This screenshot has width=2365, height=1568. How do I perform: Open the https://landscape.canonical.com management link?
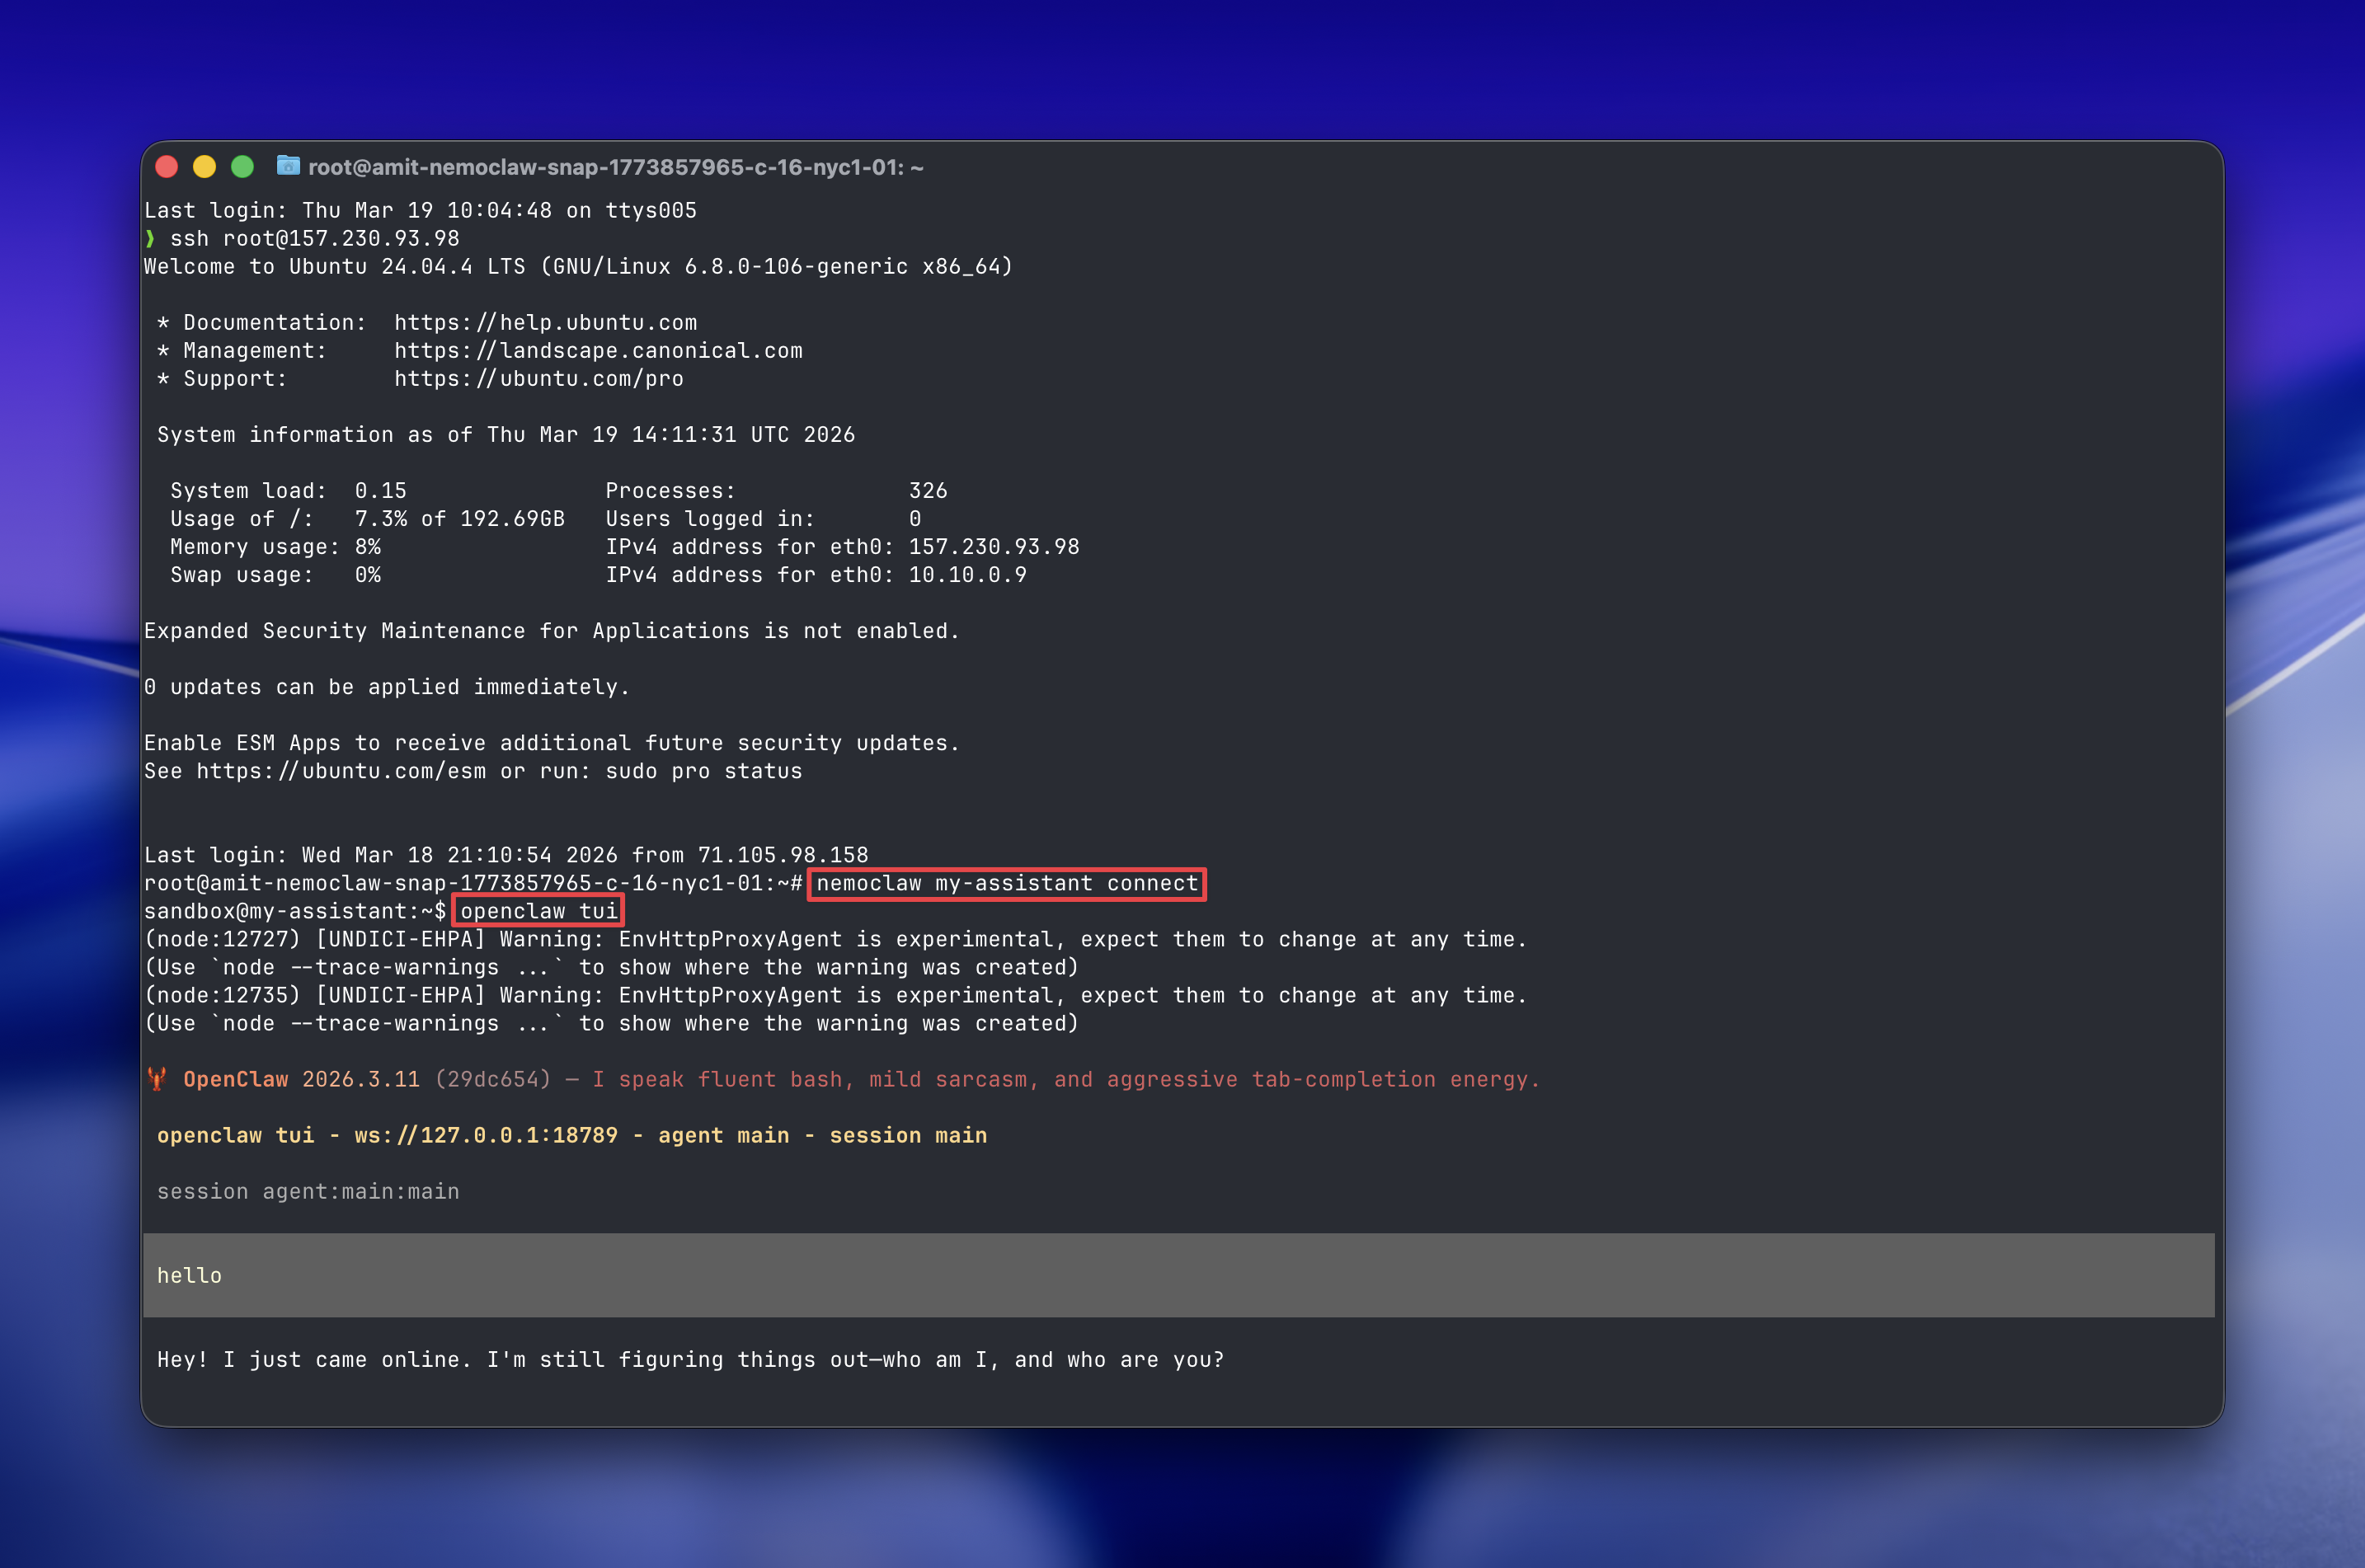(600, 350)
